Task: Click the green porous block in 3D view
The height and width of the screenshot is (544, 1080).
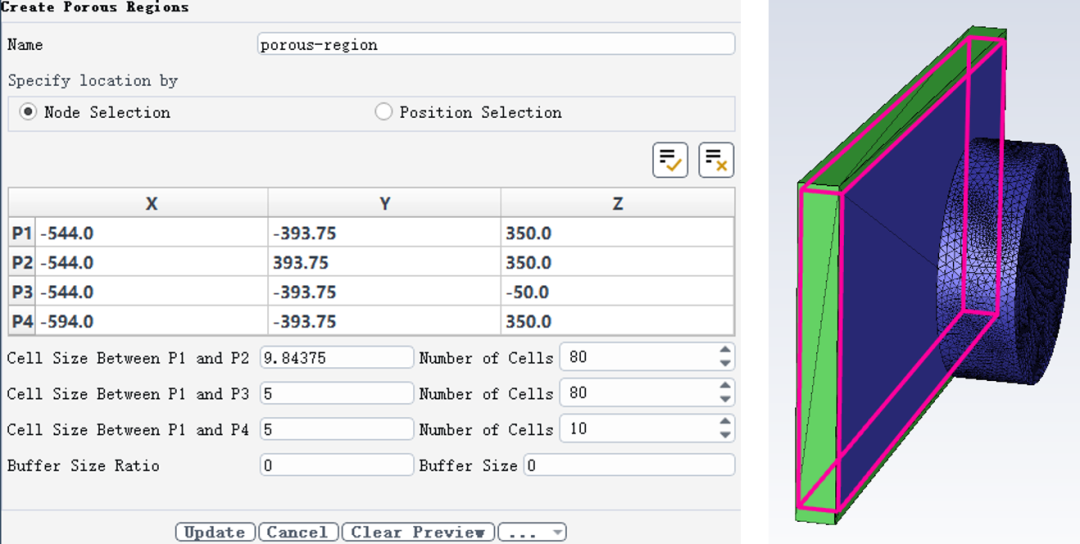Action: coord(820,350)
